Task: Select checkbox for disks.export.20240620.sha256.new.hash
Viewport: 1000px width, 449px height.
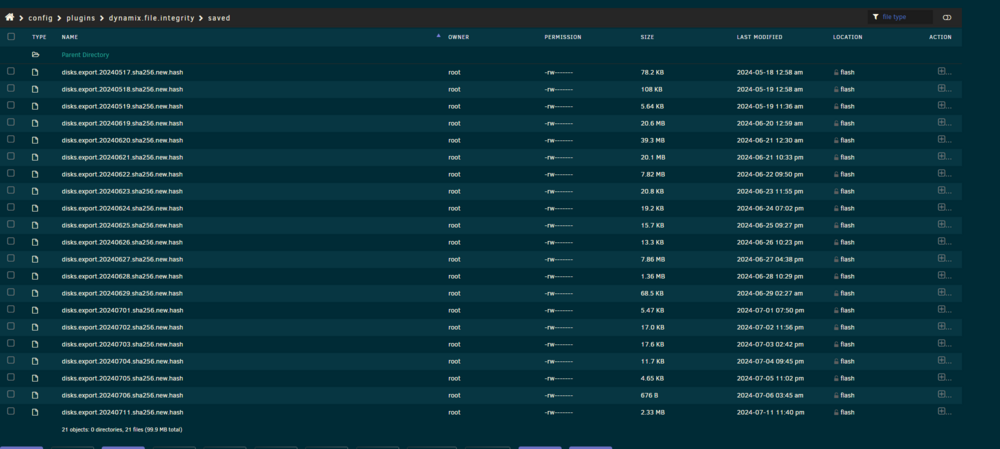Action: (11, 139)
